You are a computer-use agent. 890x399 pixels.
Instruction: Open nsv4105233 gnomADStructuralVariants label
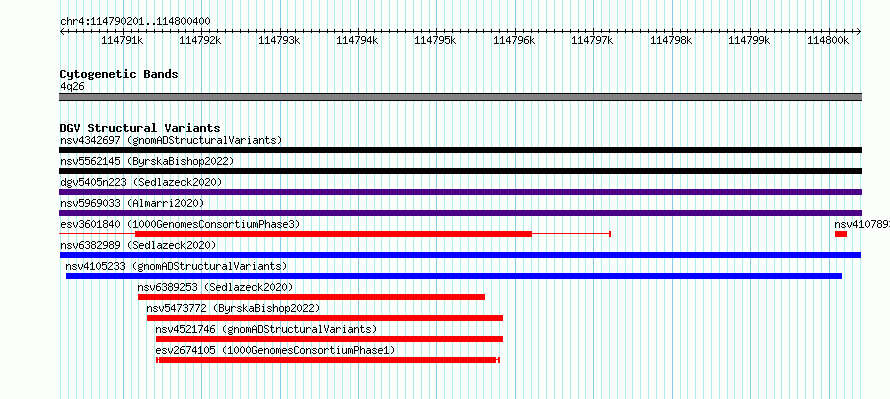tap(177, 266)
